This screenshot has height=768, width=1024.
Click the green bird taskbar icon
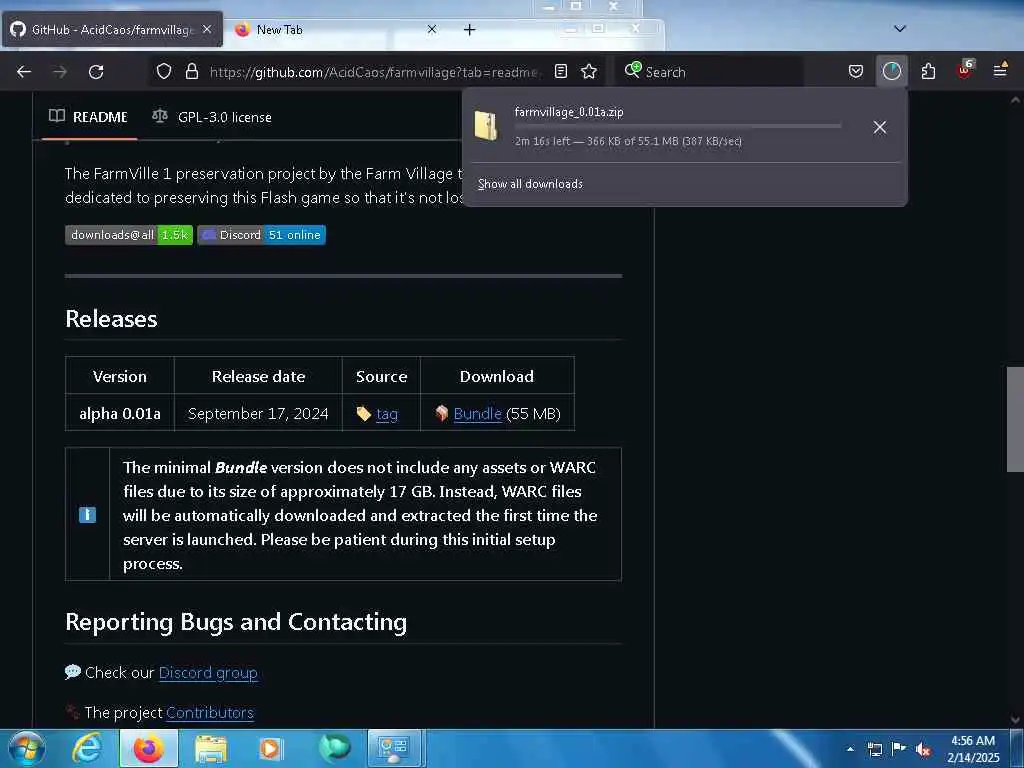coord(334,748)
